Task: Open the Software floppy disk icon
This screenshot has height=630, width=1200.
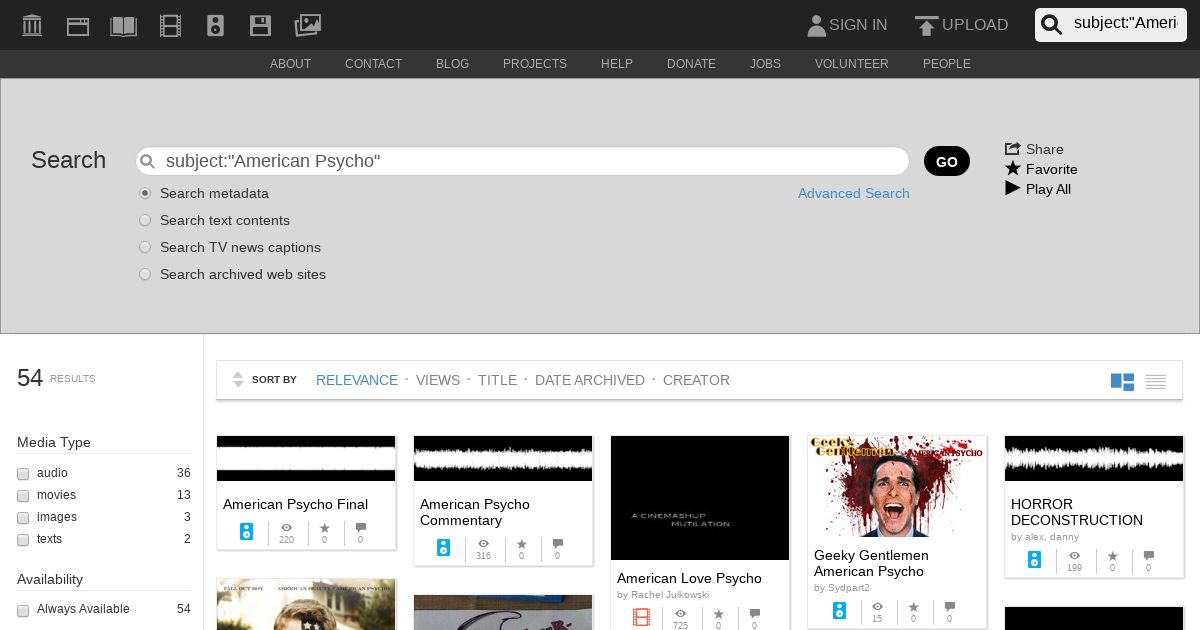Action: click(x=261, y=25)
